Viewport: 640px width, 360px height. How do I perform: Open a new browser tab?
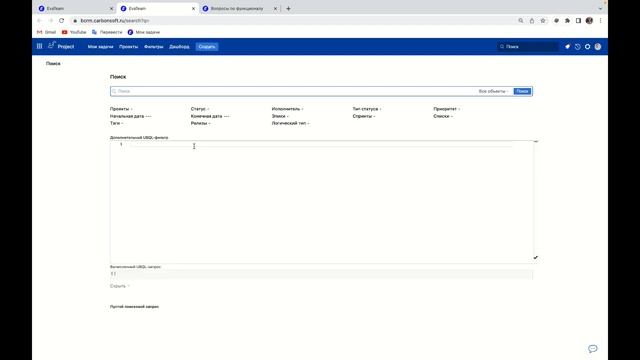288,9
